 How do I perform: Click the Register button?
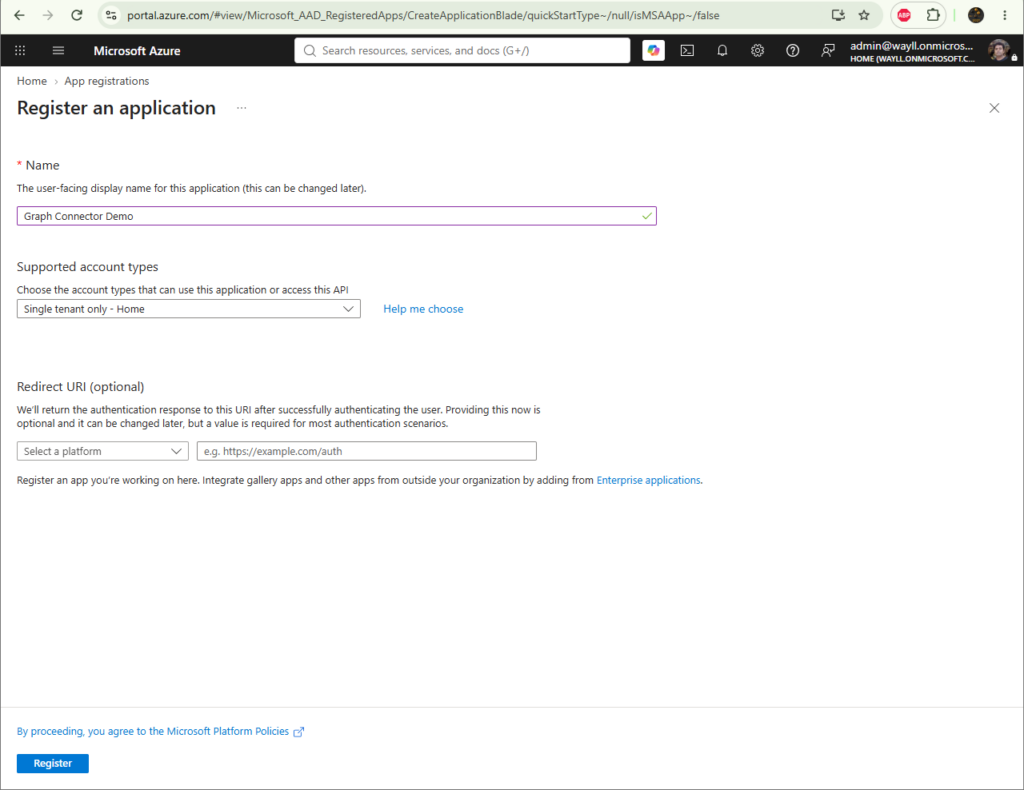point(53,763)
